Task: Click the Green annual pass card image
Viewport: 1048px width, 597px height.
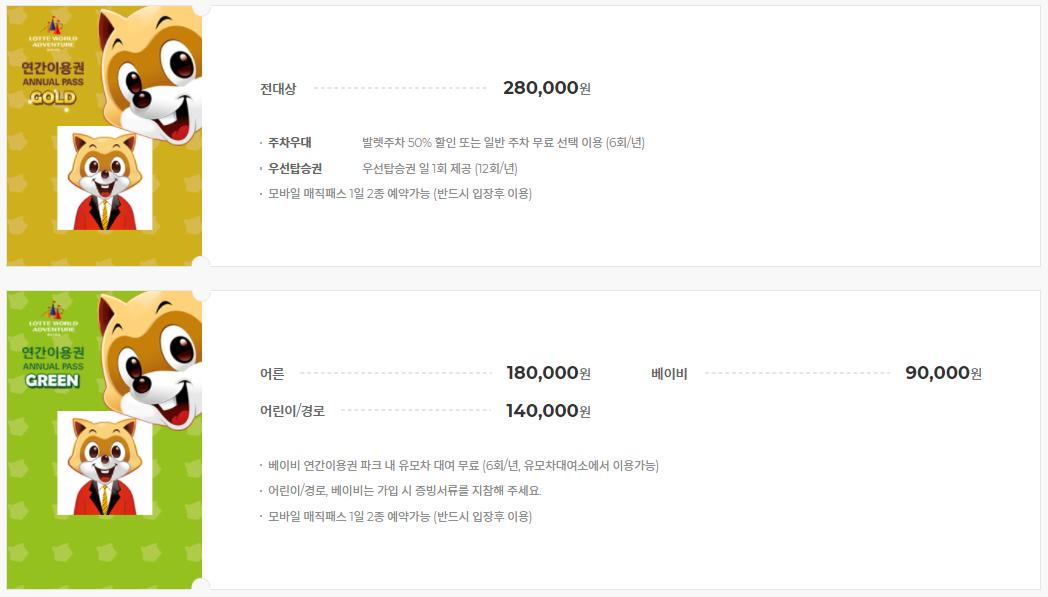Action: (x=104, y=440)
